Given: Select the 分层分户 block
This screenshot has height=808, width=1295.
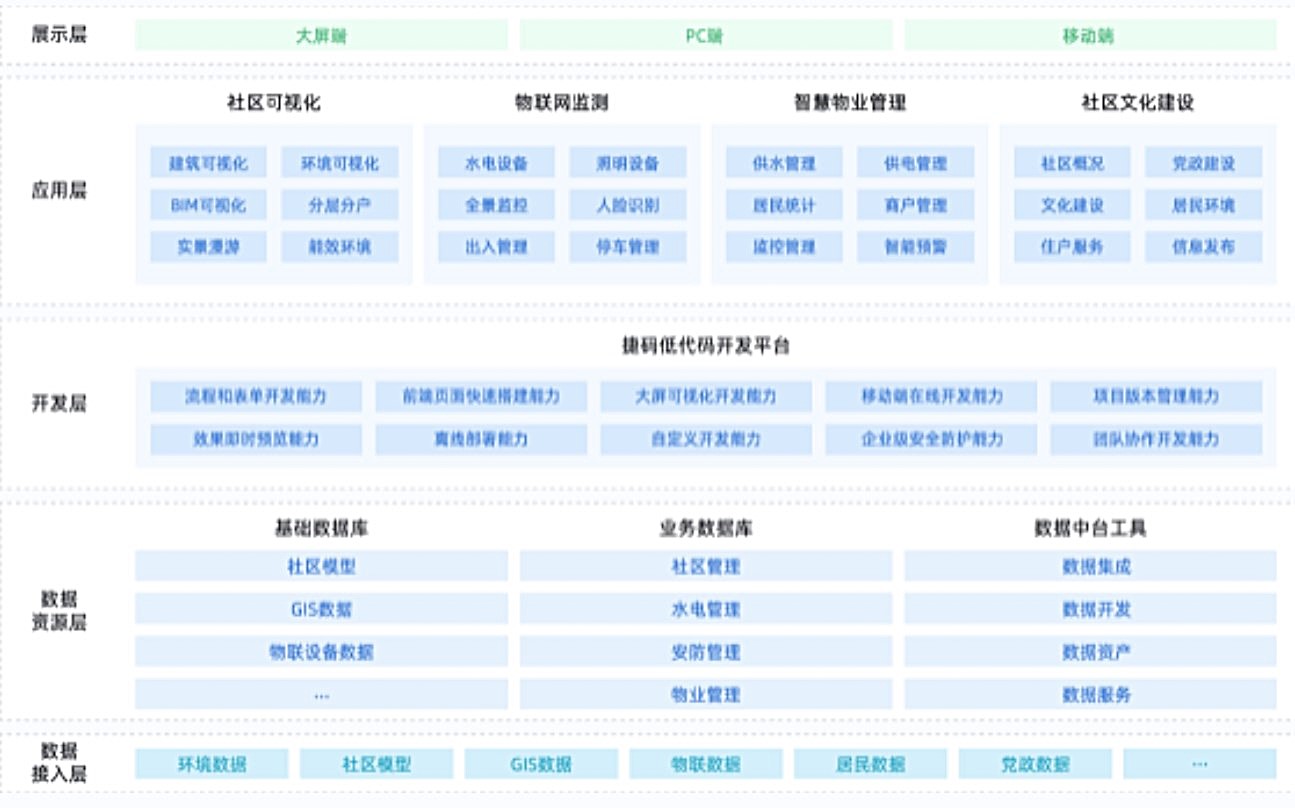Looking at the screenshot, I should pos(340,205).
